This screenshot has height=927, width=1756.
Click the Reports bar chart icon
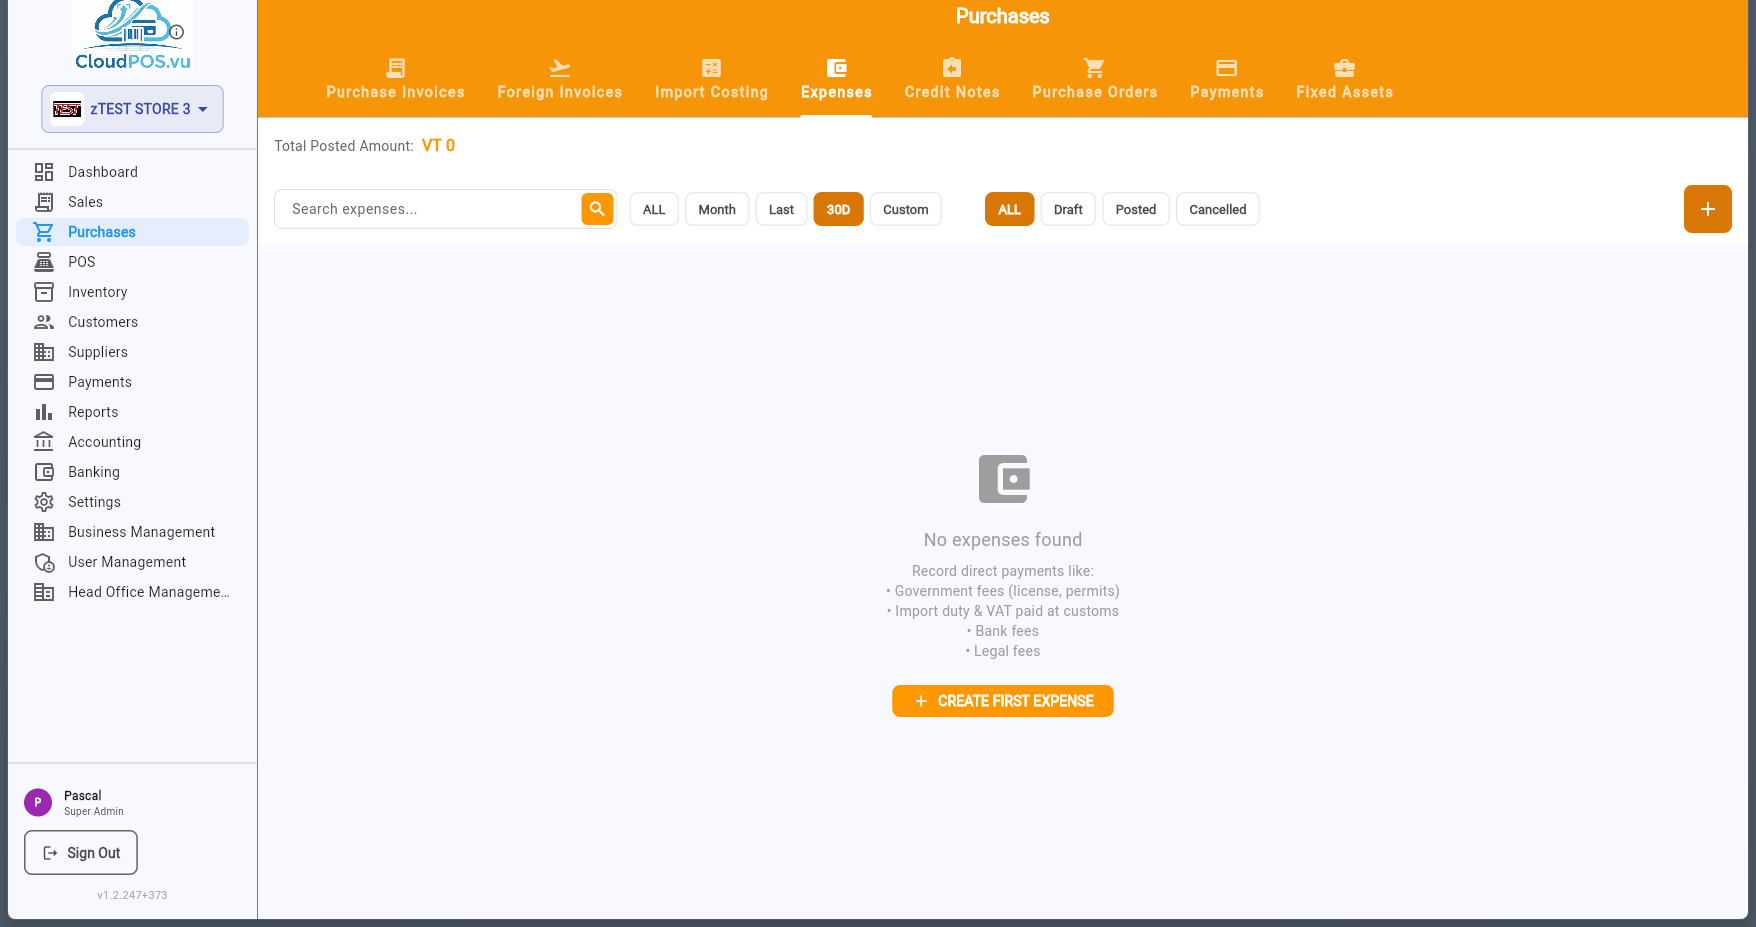44,412
